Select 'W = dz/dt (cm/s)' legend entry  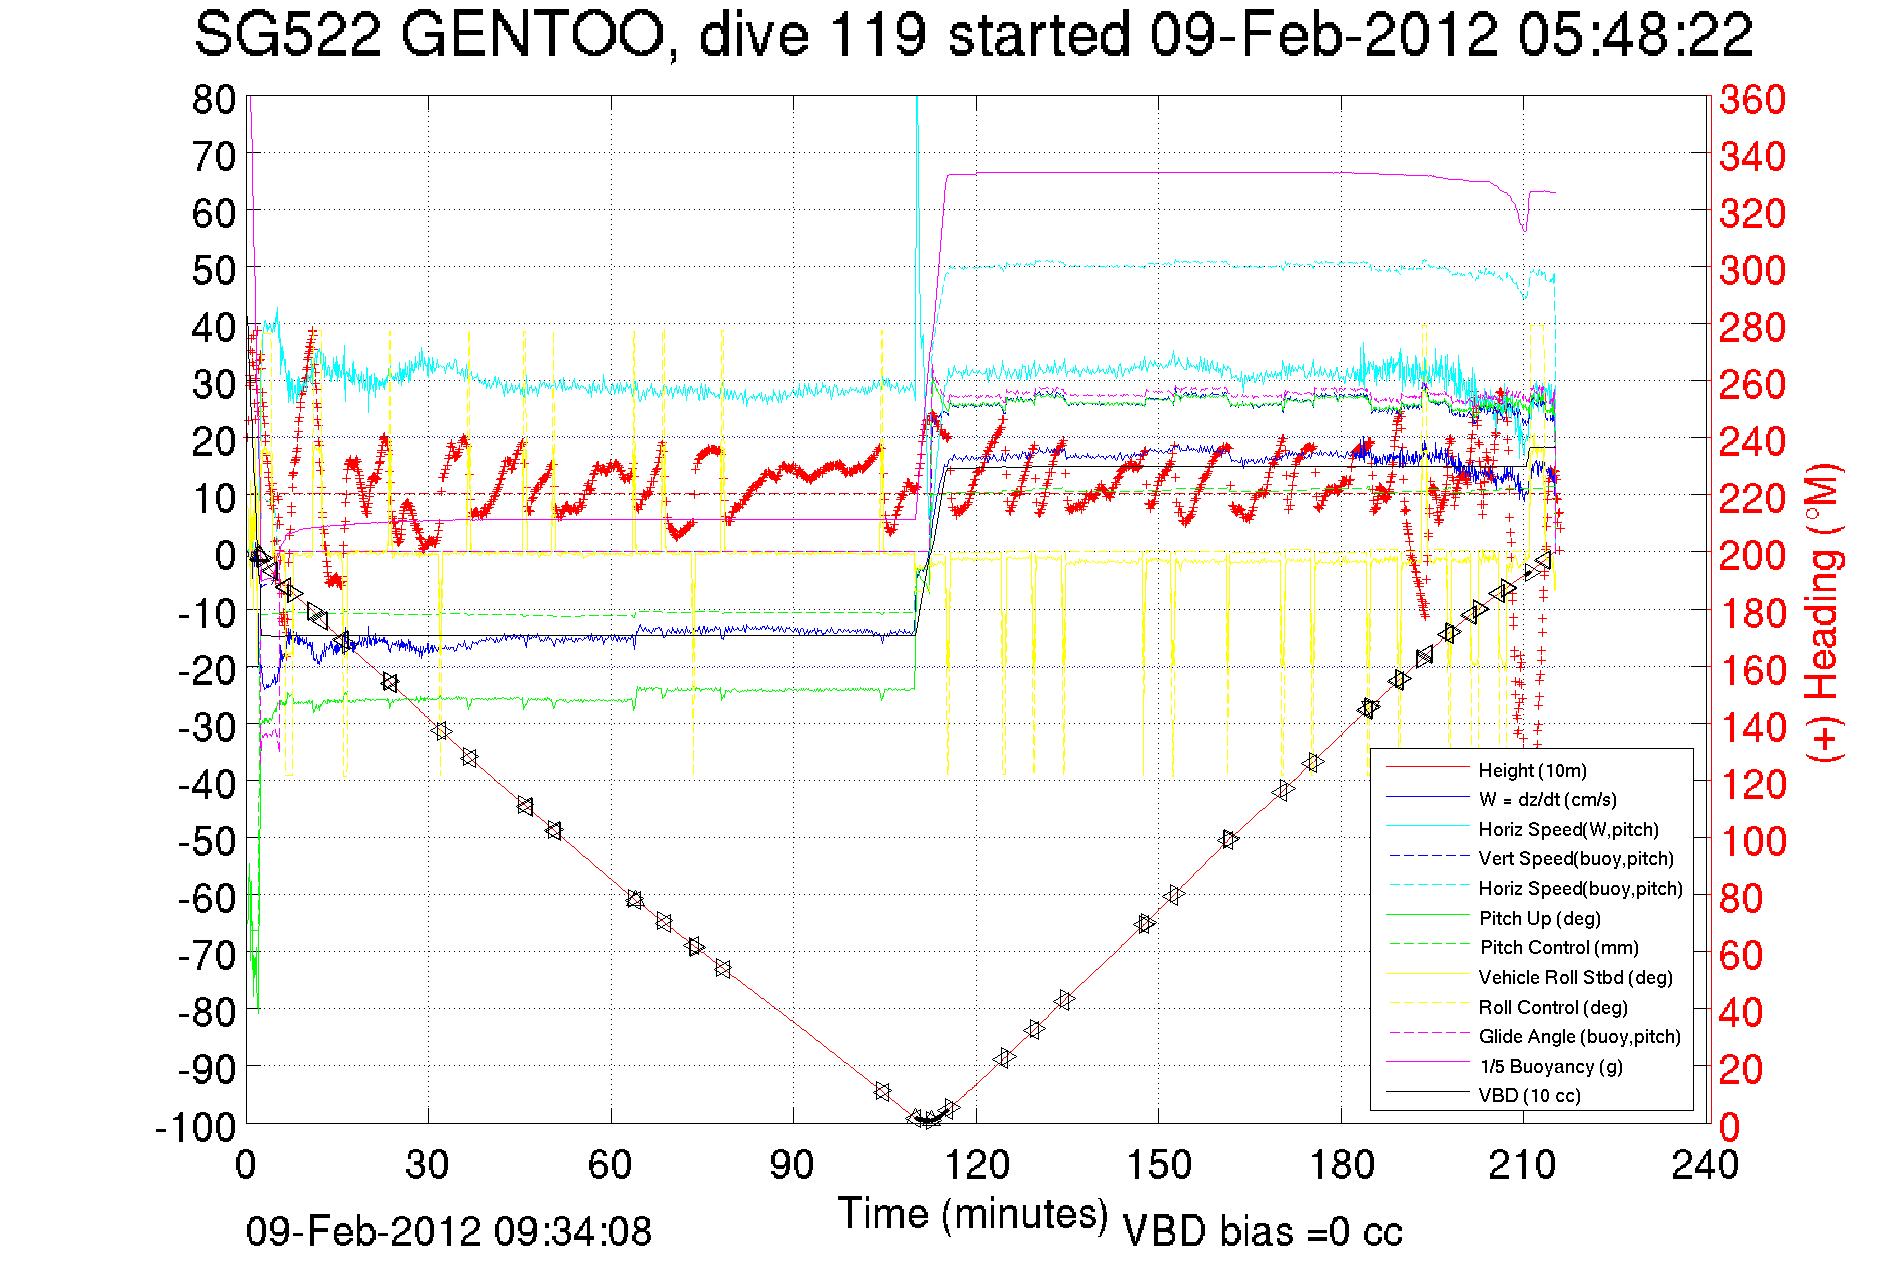(x=1547, y=799)
